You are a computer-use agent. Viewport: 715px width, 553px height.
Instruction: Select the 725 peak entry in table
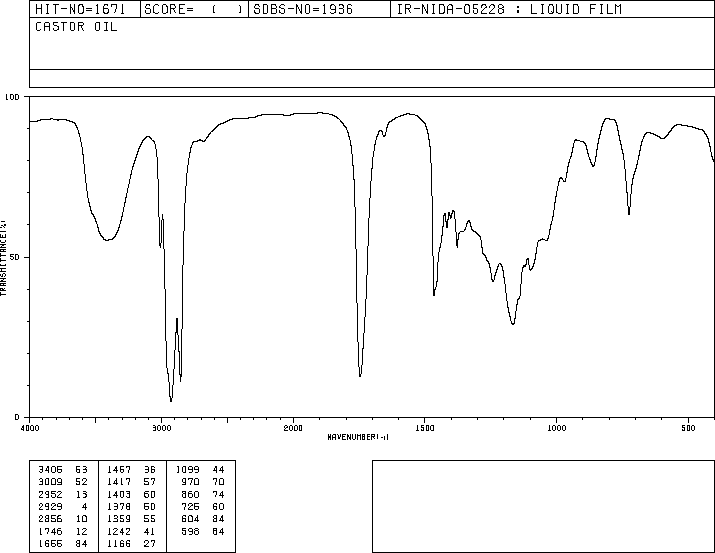pos(202,506)
